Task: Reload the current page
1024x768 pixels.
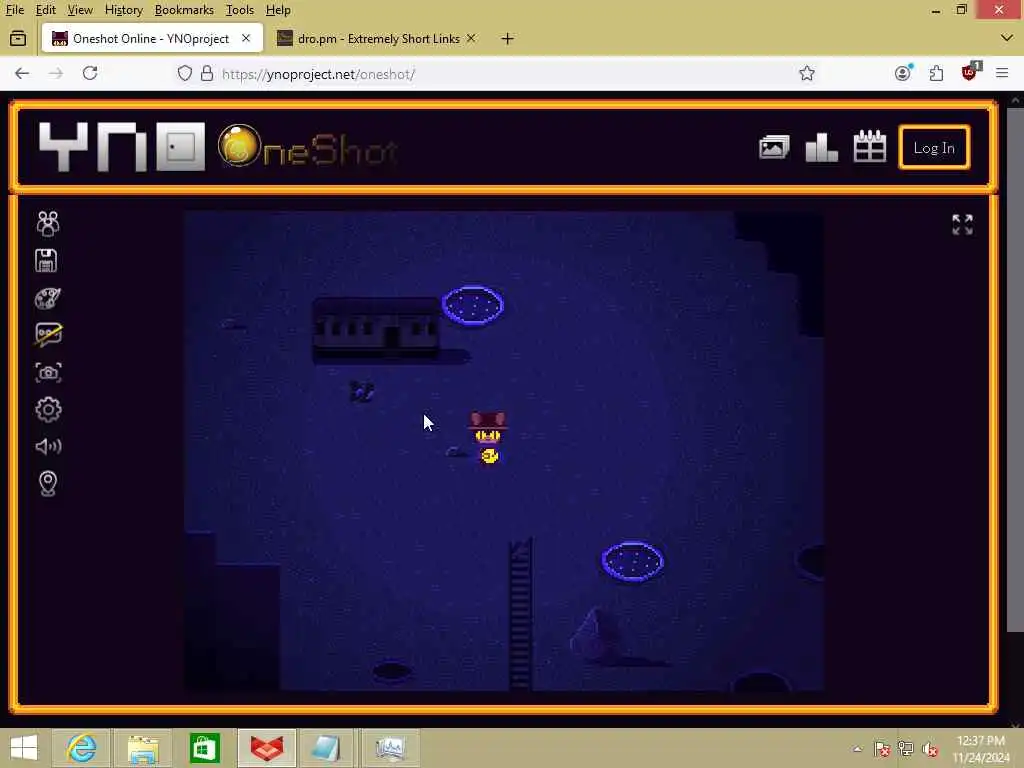Action: [x=90, y=73]
